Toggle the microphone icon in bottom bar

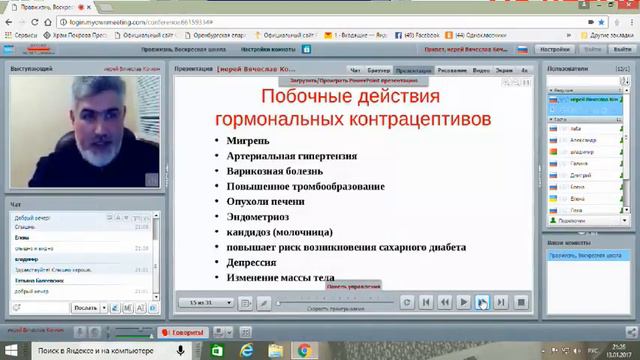80,332
